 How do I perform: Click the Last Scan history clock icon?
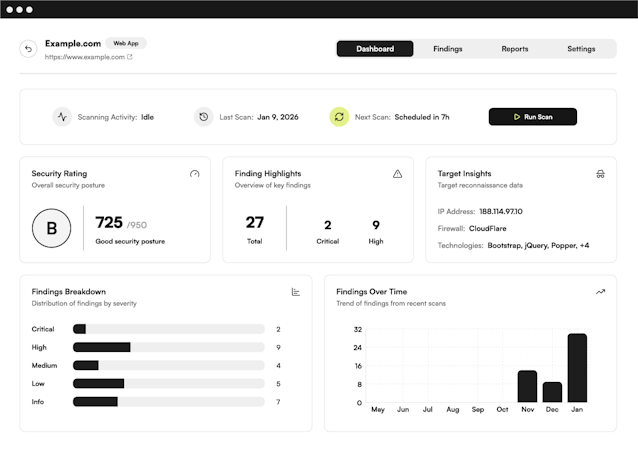(x=204, y=117)
